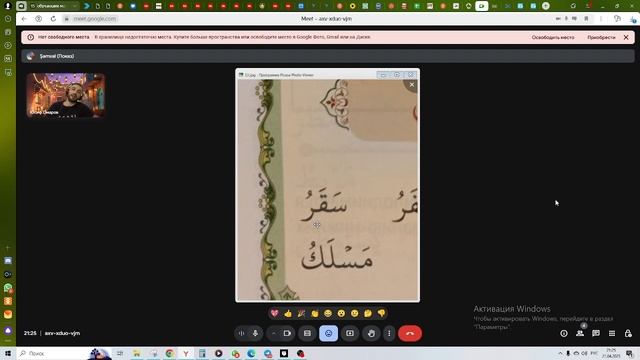
Task: Mute the microphone in Meet
Action: (255, 333)
